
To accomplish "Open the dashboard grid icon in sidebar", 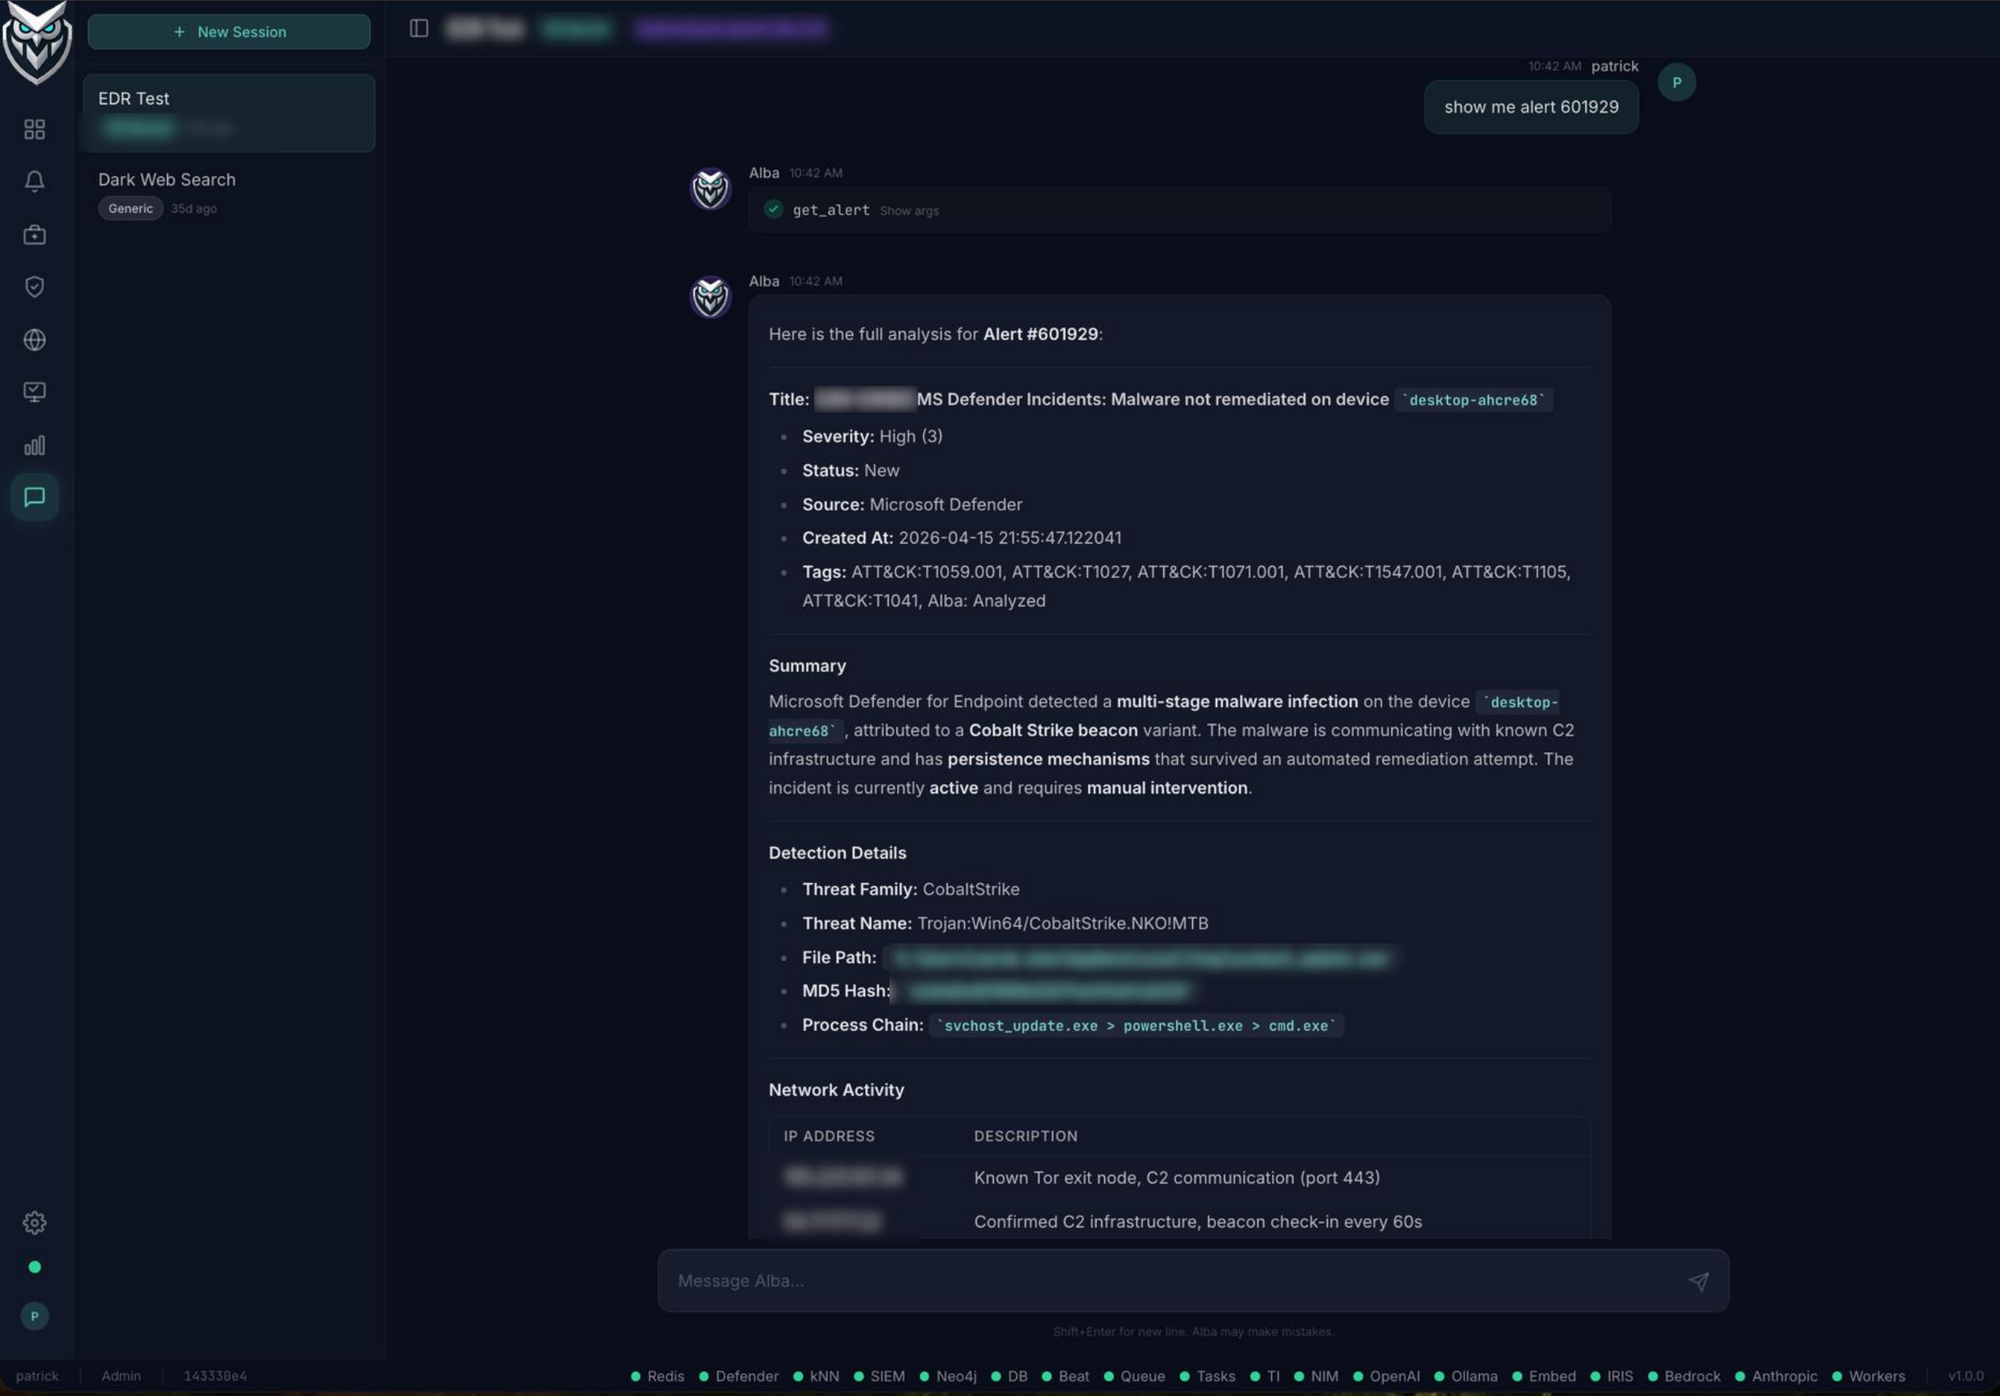I will point(35,129).
